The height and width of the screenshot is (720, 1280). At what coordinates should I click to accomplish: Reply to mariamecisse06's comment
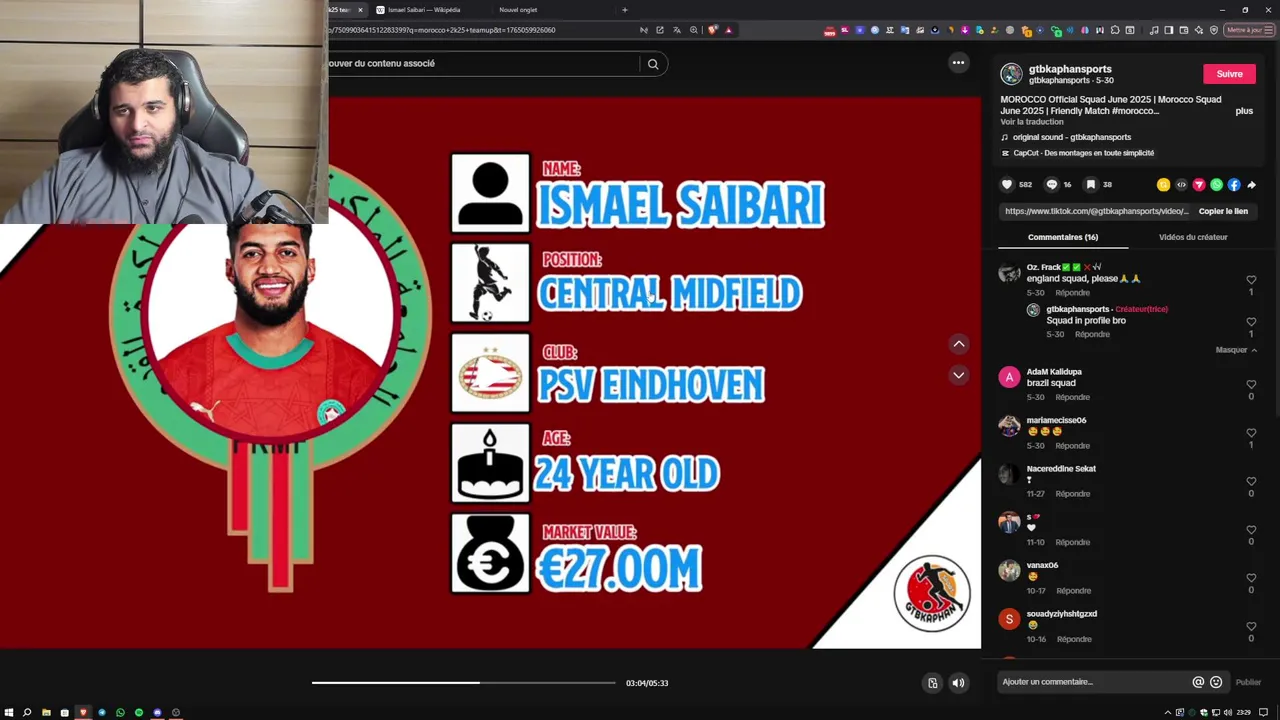(x=1072, y=446)
